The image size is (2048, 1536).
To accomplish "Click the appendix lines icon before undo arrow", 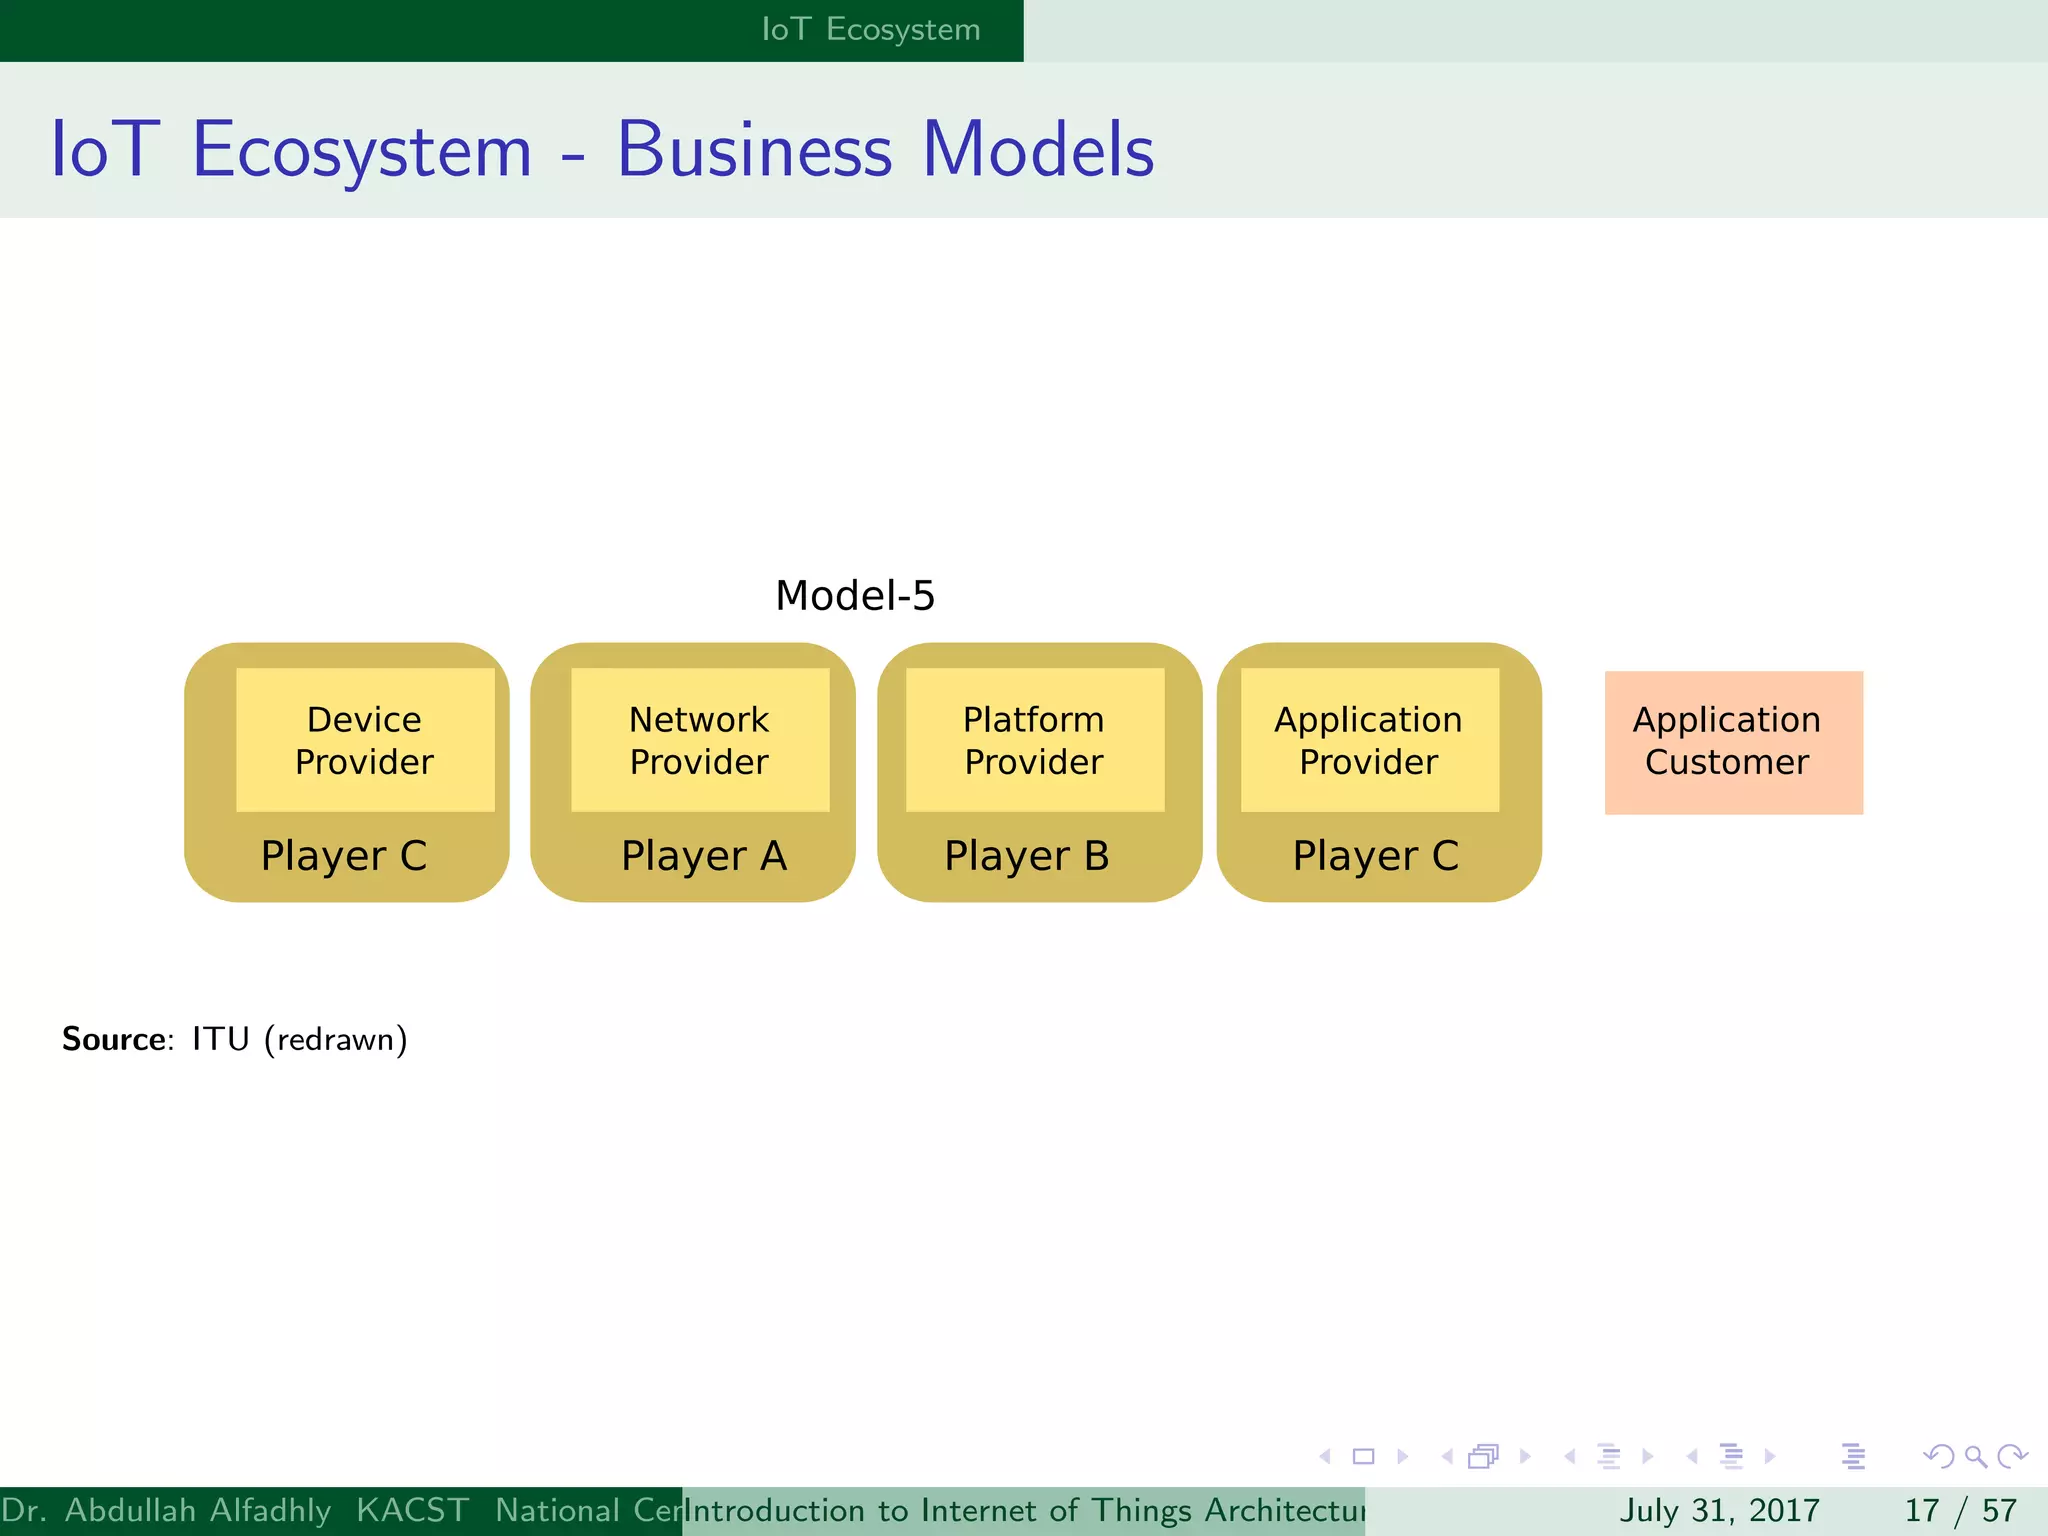I will [x=1853, y=1457].
